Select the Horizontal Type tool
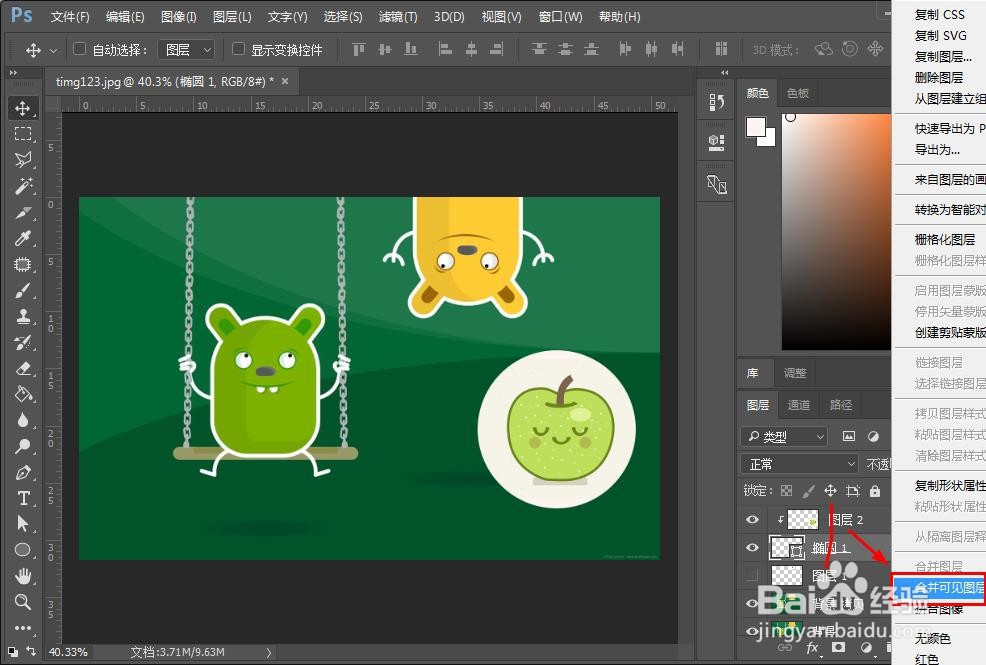The image size is (986, 665). 23,498
